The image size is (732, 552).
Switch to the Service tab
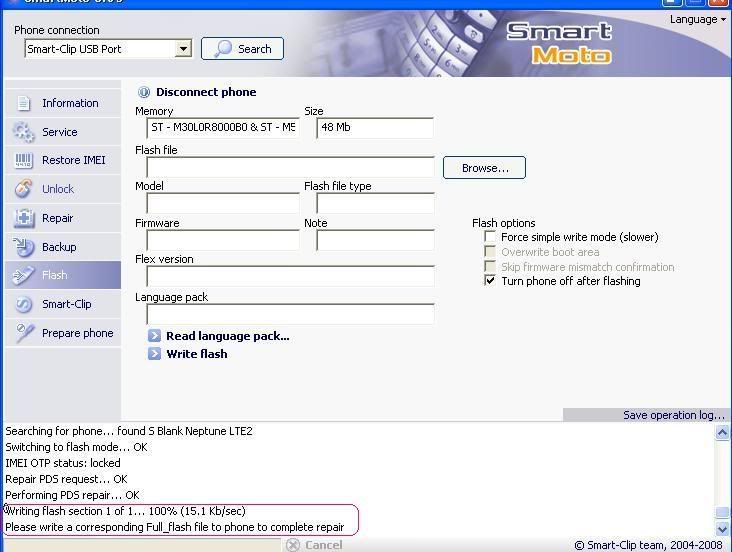point(63,132)
